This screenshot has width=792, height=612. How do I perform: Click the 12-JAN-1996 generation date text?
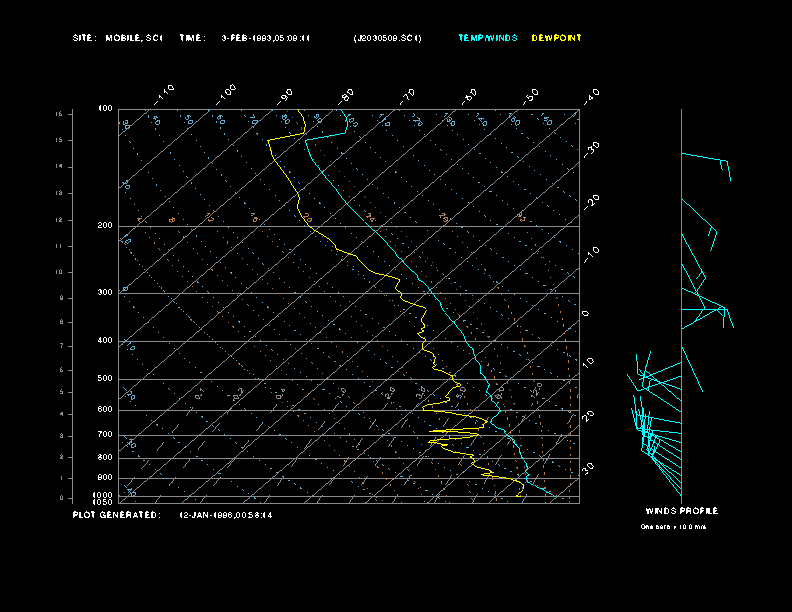click(226, 515)
